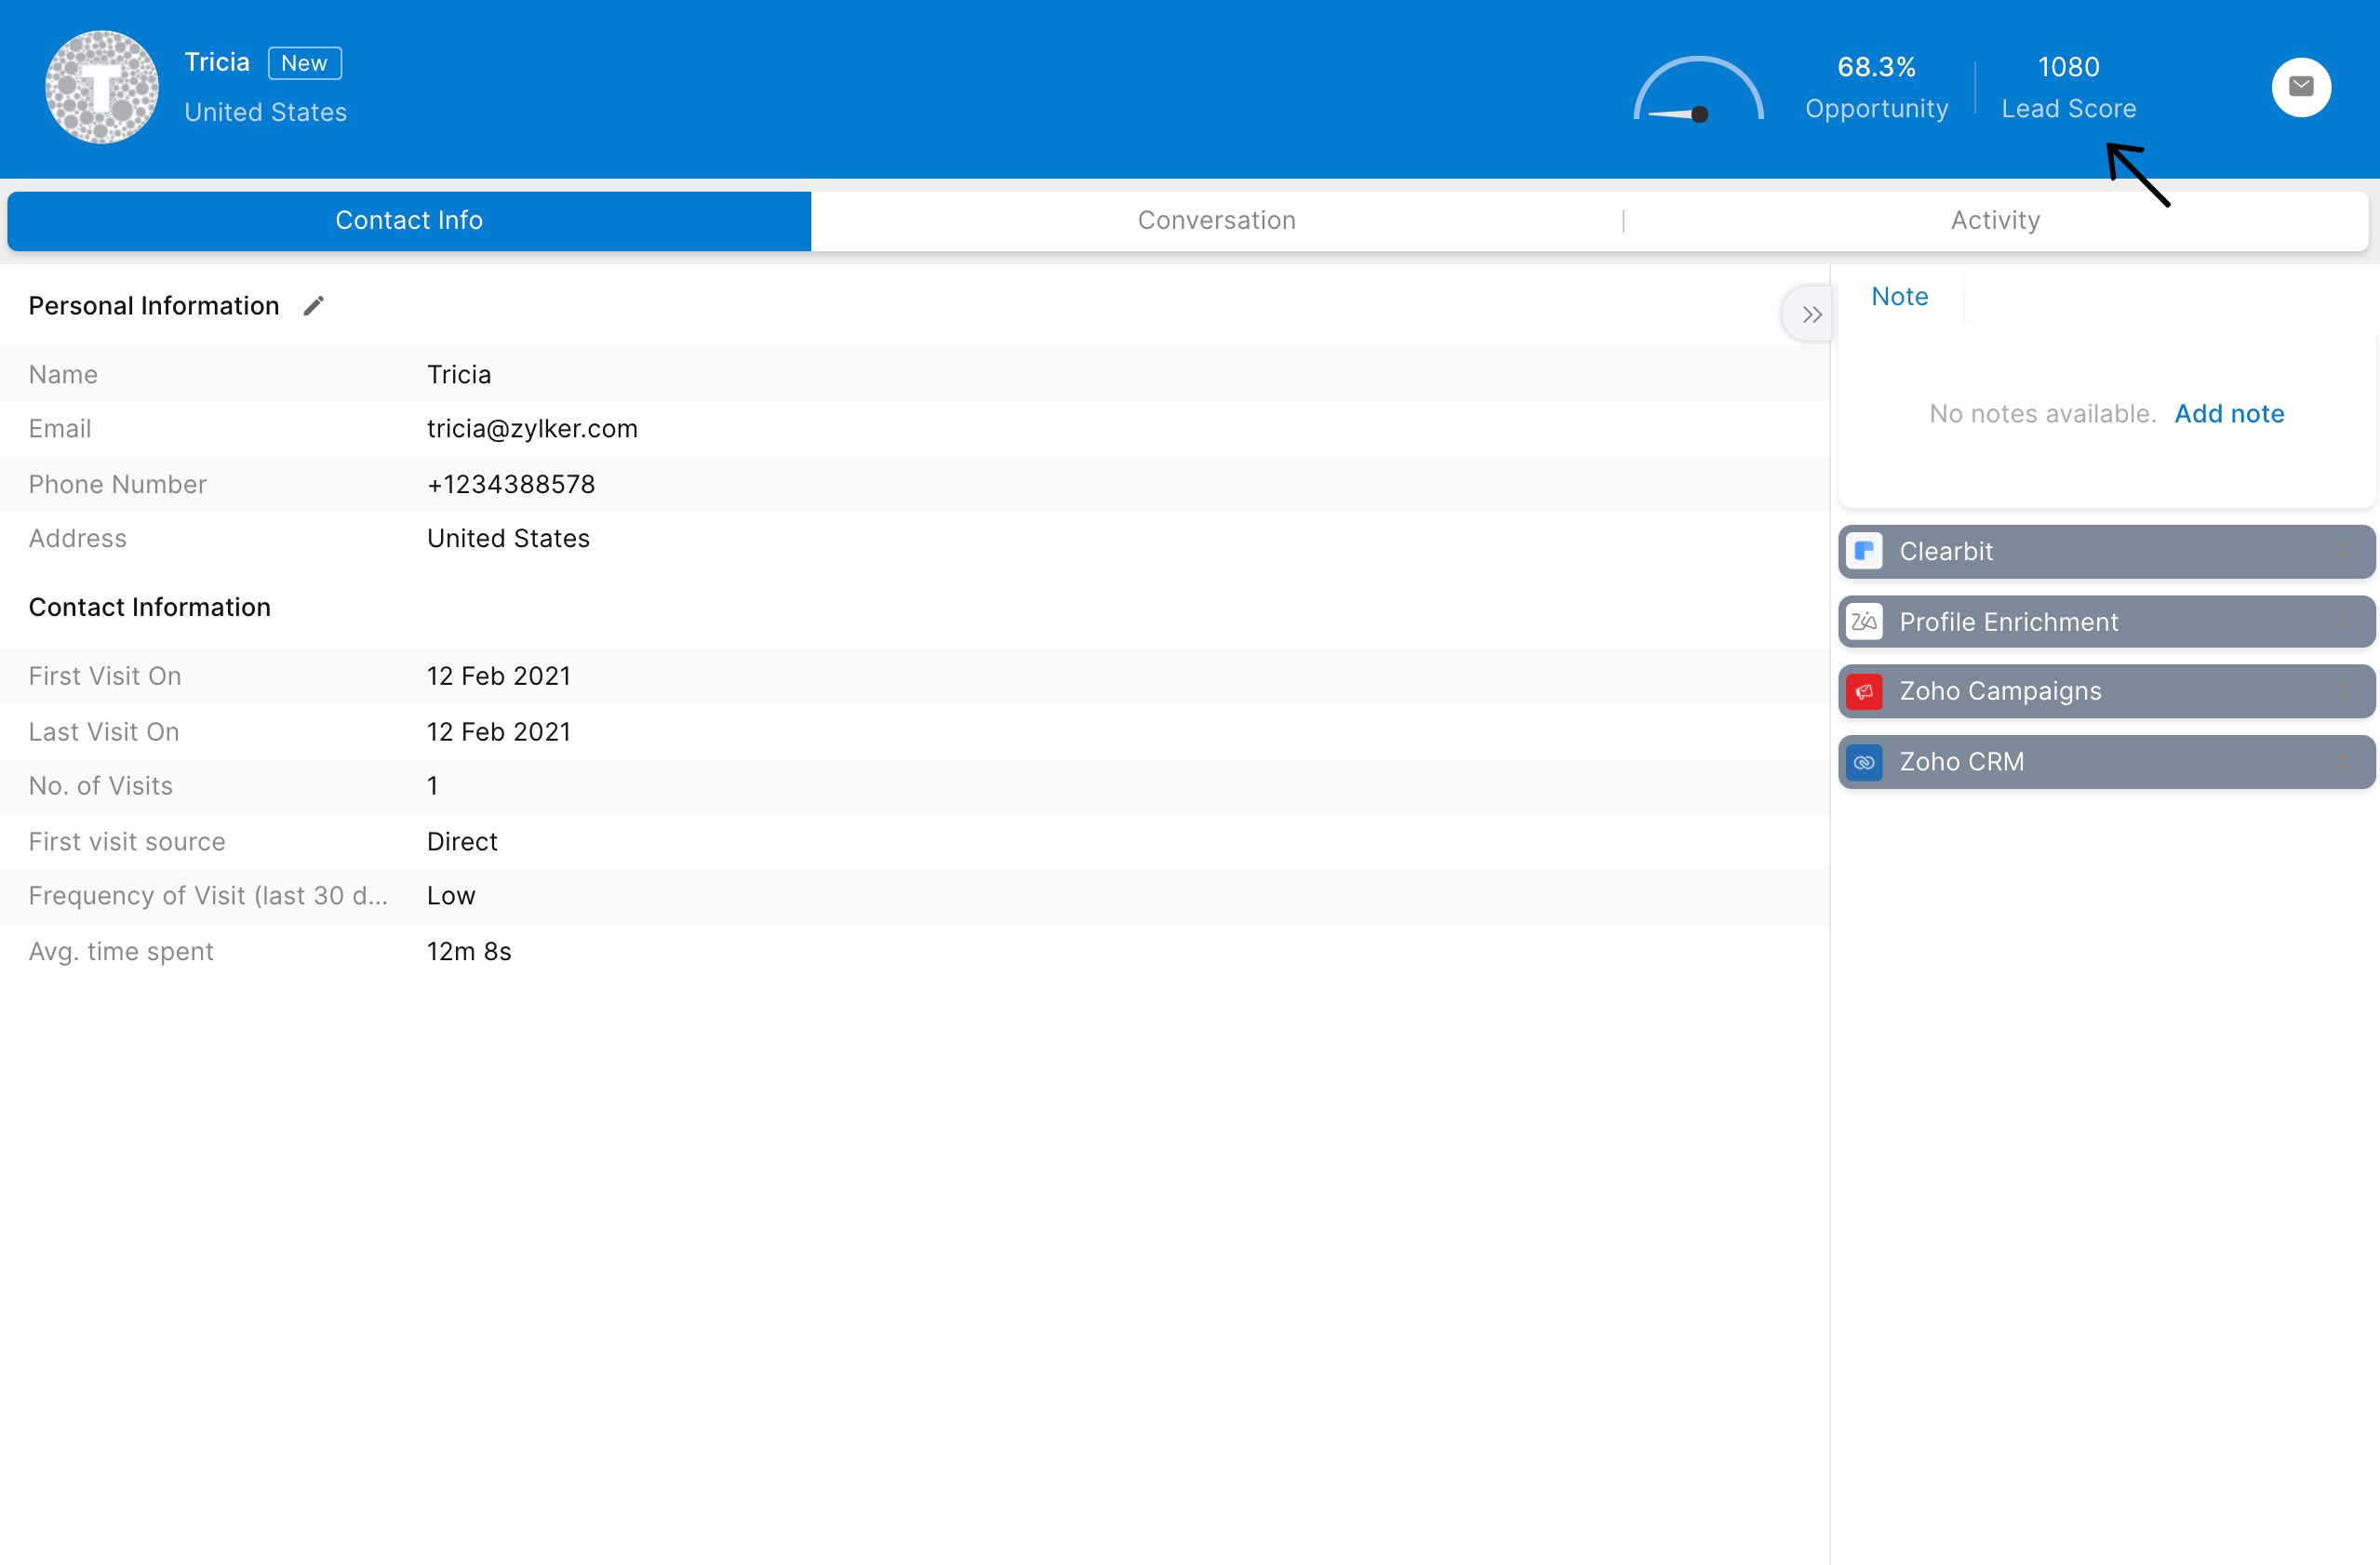
Task: Expand the Zoho CRM panel arrows
Action: tap(2343, 762)
